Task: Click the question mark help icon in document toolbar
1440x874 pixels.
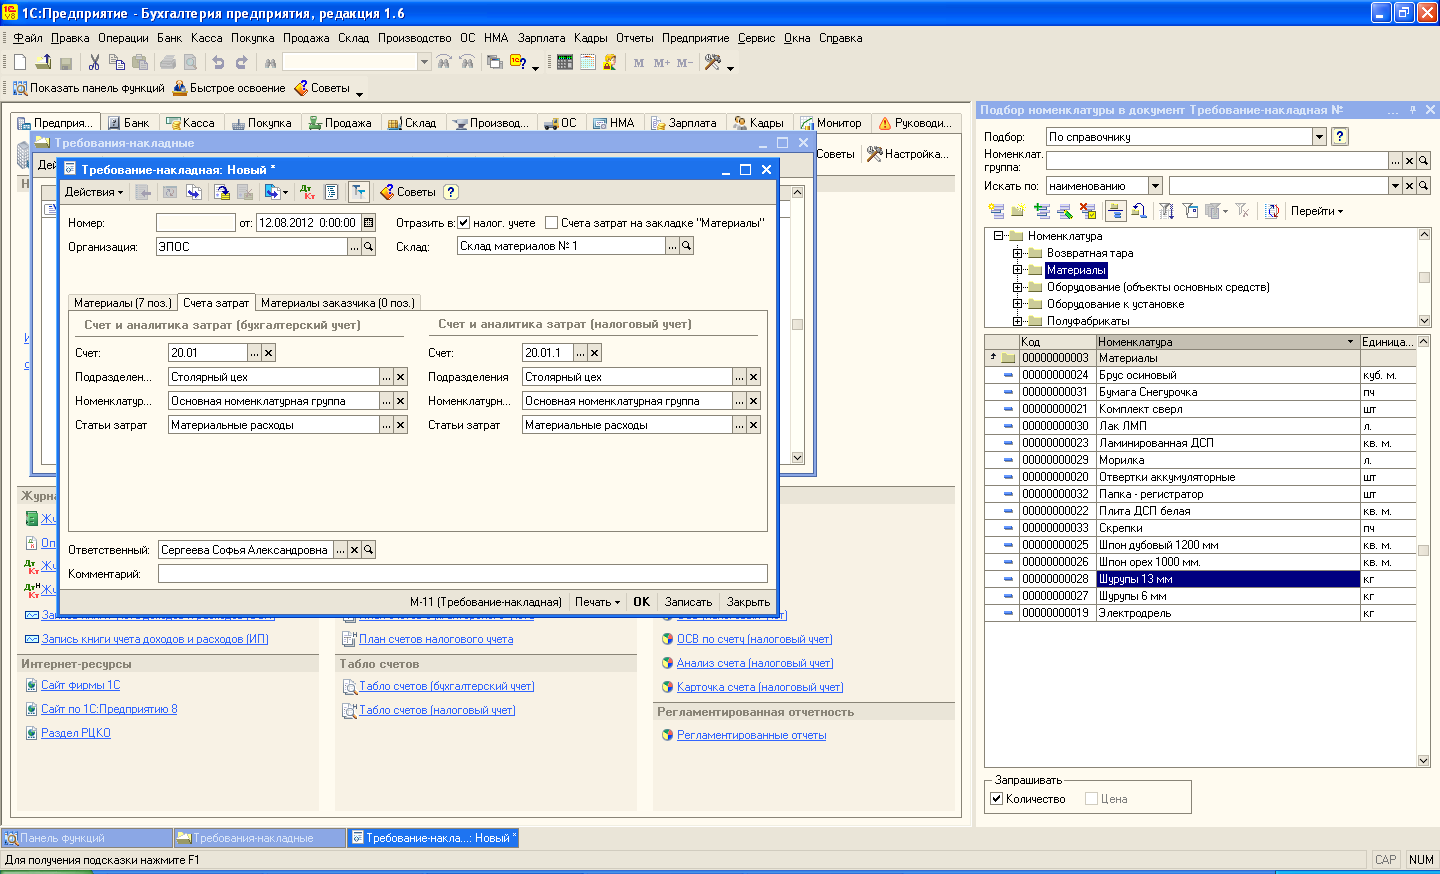Action: click(451, 192)
